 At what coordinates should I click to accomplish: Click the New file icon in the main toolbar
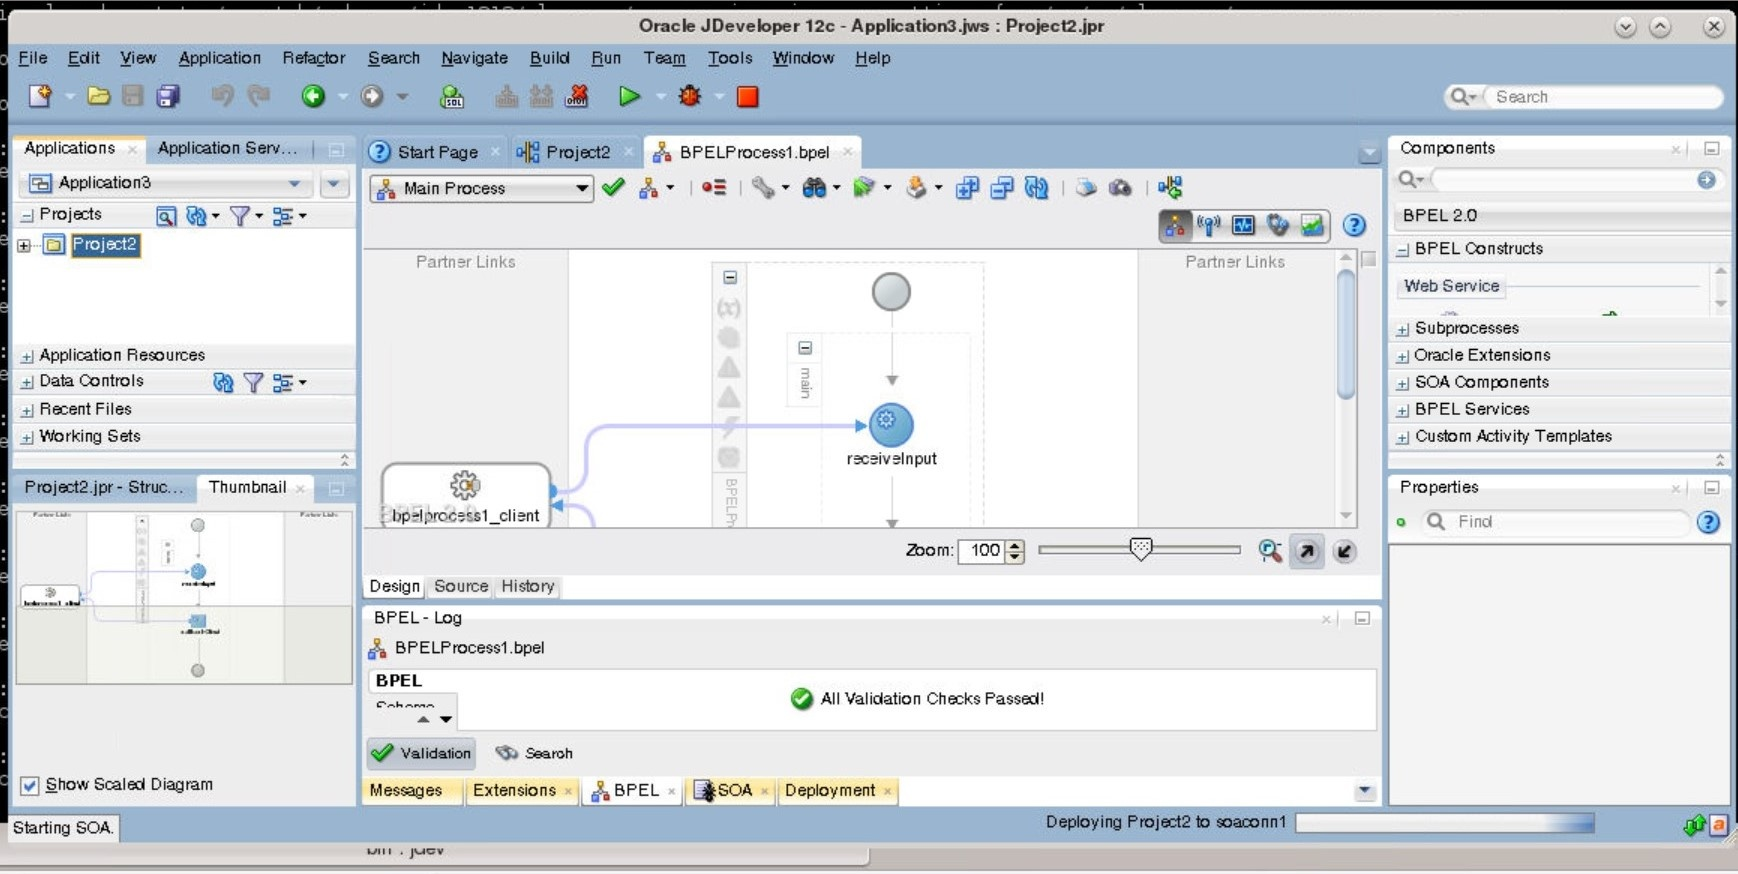(40, 96)
